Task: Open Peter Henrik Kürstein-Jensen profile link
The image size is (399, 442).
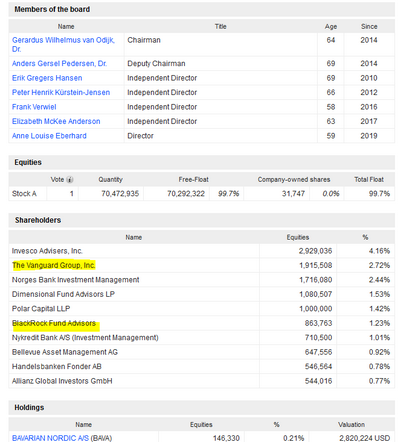Action: pyautogui.click(x=61, y=92)
